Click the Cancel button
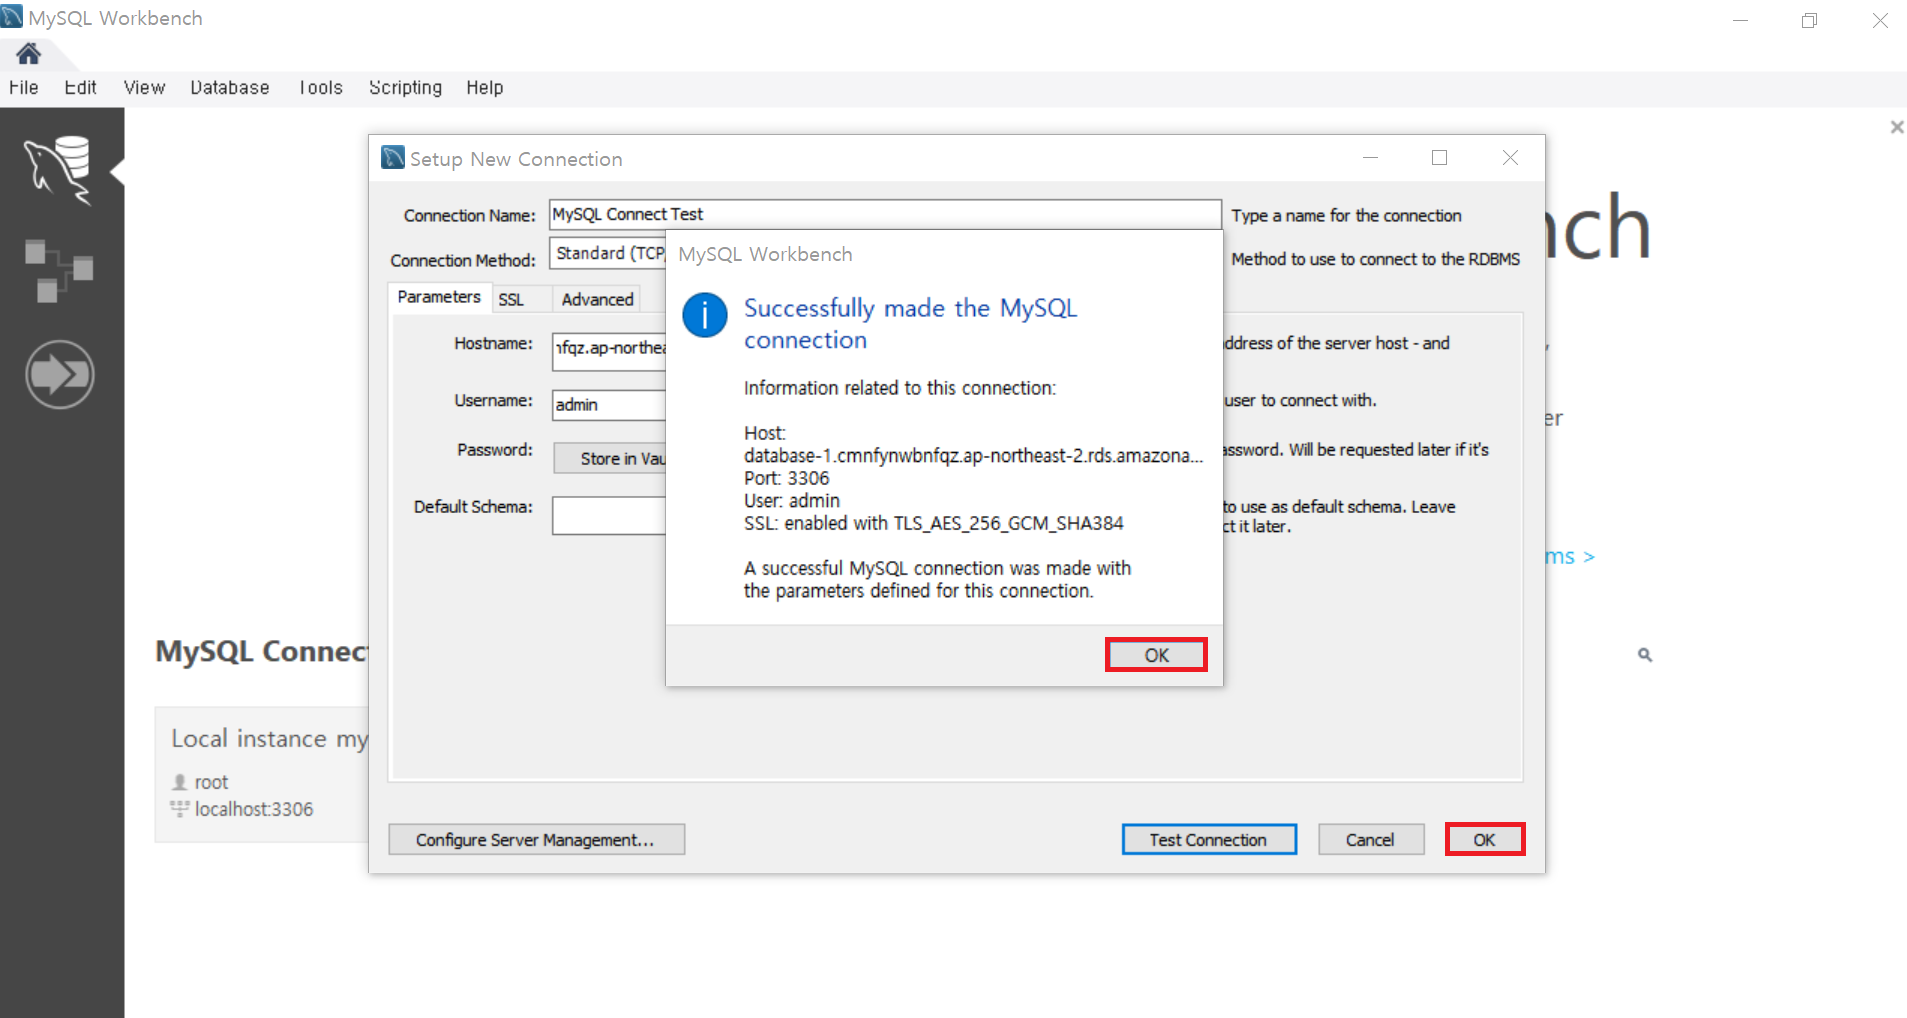The height and width of the screenshot is (1018, 1907). pos(1370,840)
